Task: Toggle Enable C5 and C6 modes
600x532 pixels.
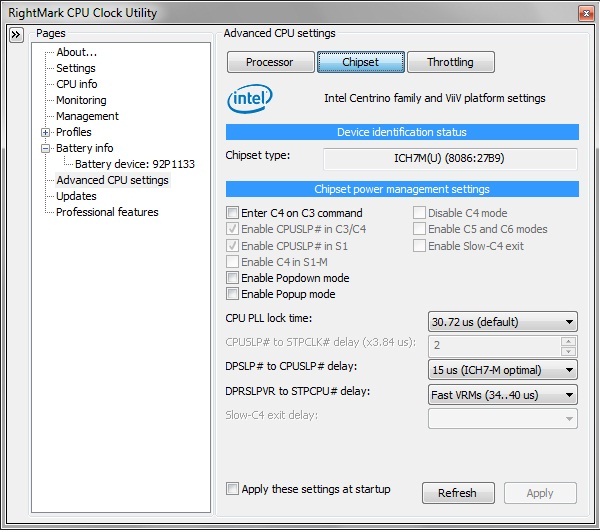Action: click(419, 229)
